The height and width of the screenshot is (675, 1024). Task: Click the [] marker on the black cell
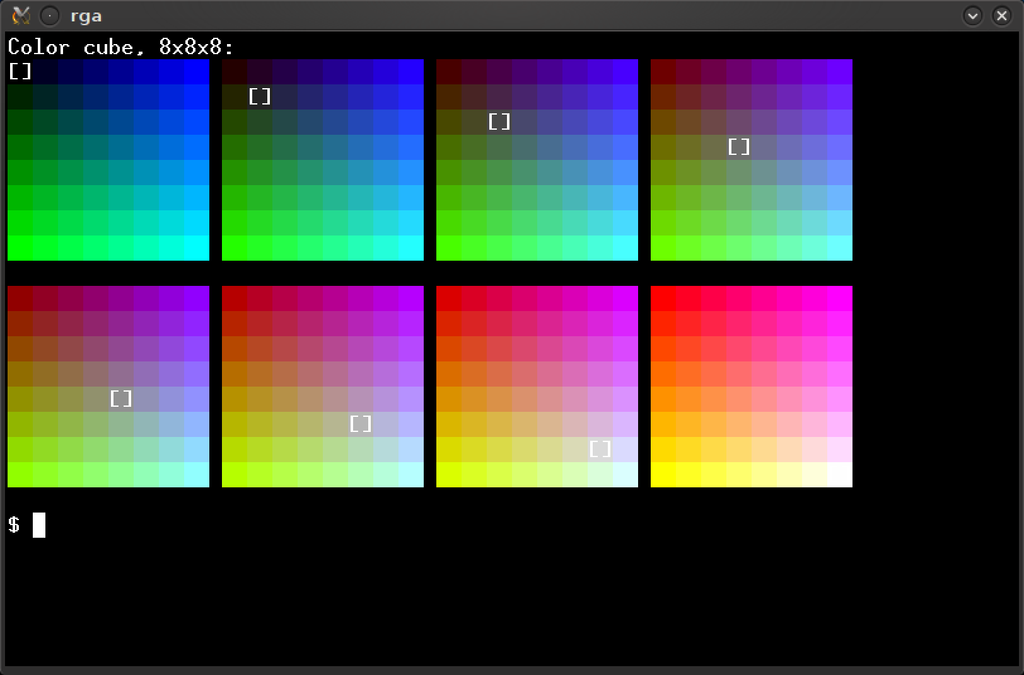20,71
